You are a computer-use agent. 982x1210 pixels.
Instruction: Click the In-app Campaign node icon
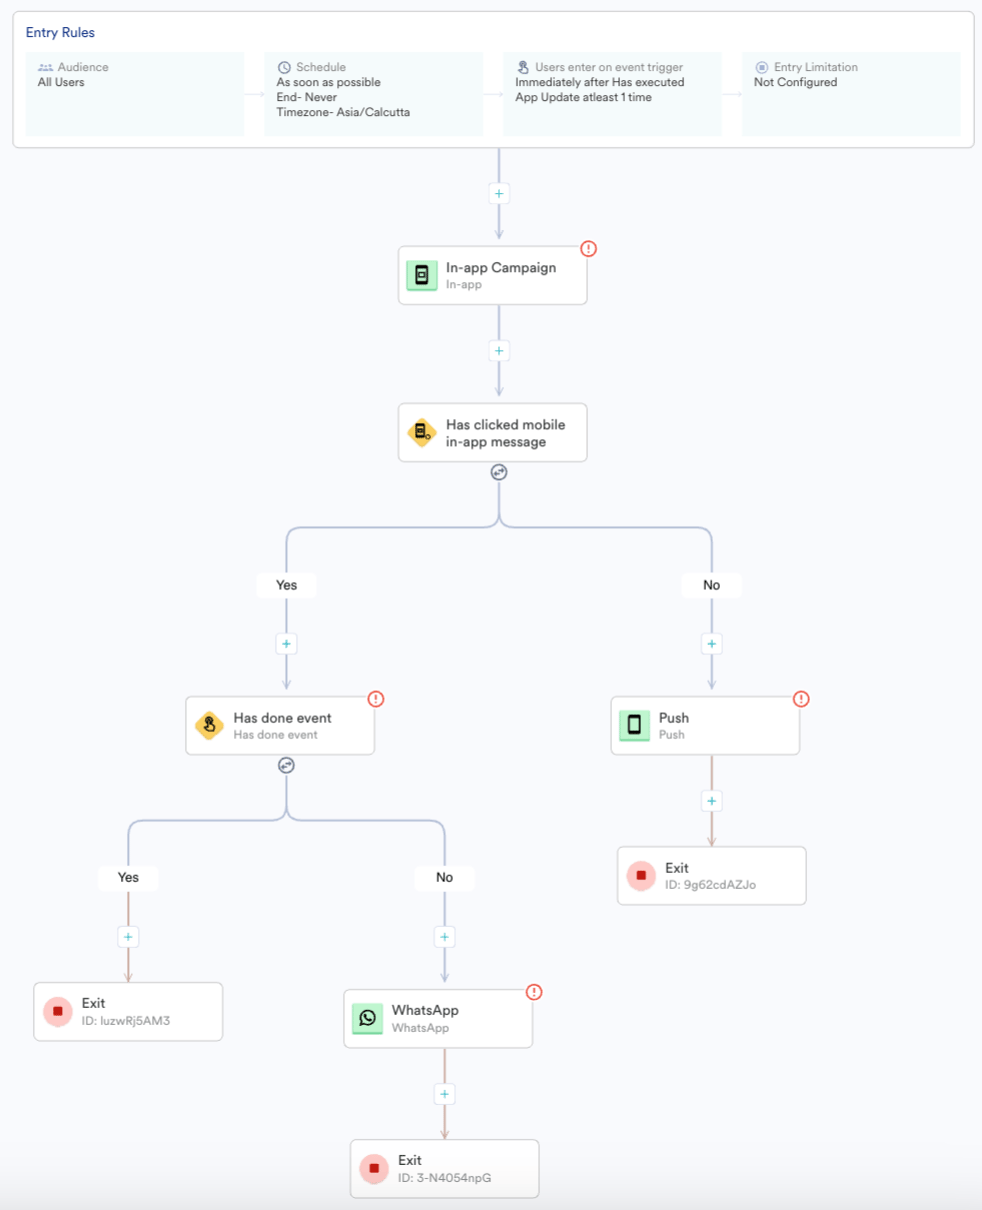[422, 275]
